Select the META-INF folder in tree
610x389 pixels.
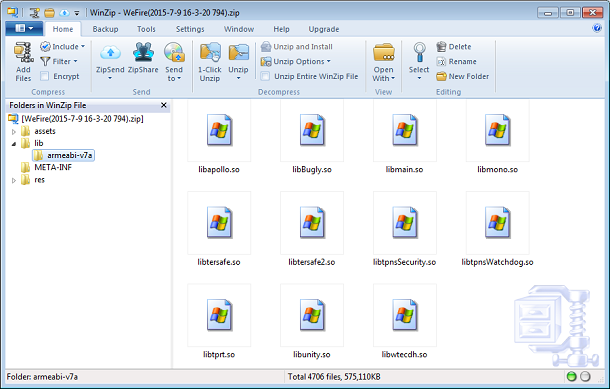46,167
